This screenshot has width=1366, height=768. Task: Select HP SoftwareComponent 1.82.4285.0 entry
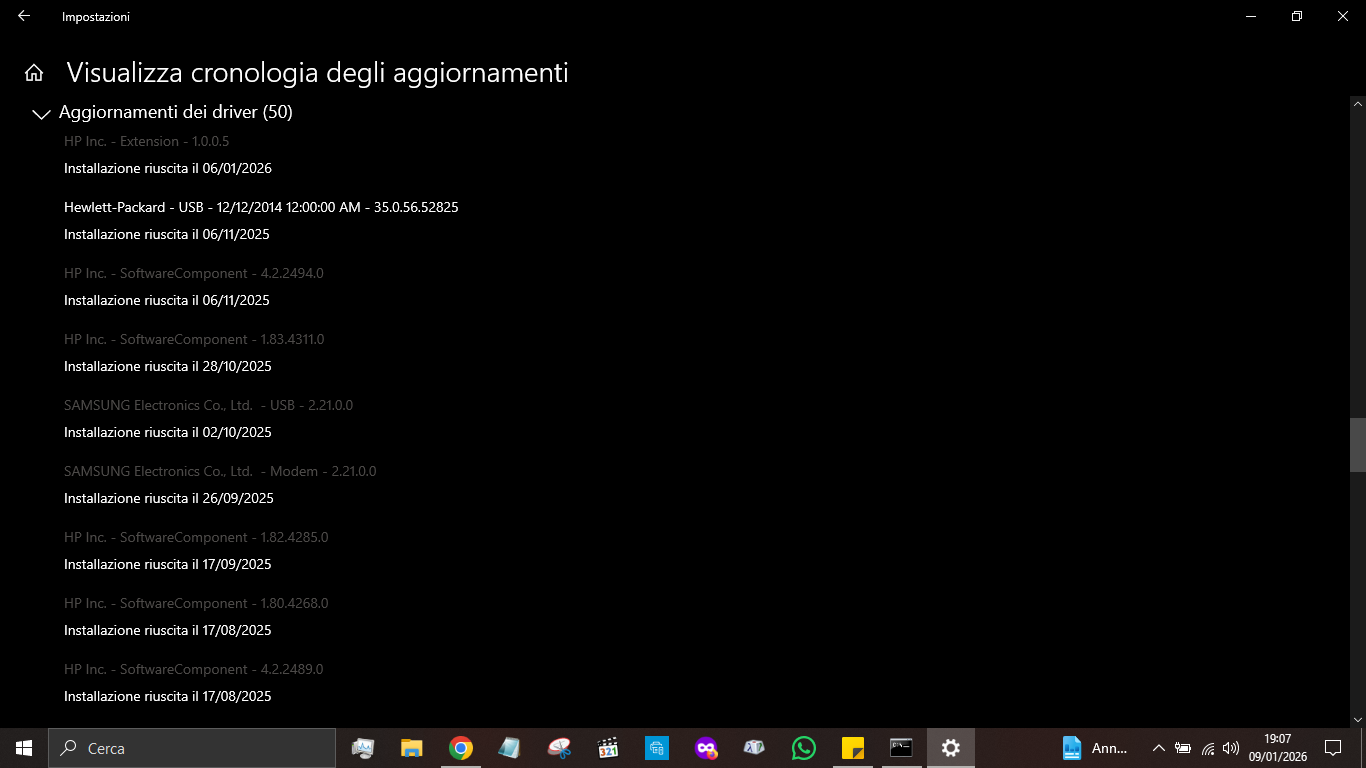pyautogui.click(x=196, y=537)
